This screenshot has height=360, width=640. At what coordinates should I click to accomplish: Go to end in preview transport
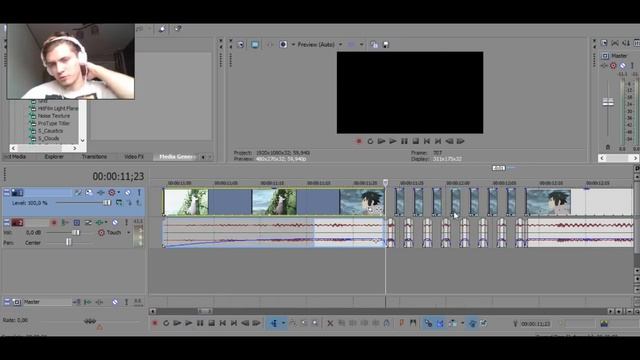click(438, 141)
